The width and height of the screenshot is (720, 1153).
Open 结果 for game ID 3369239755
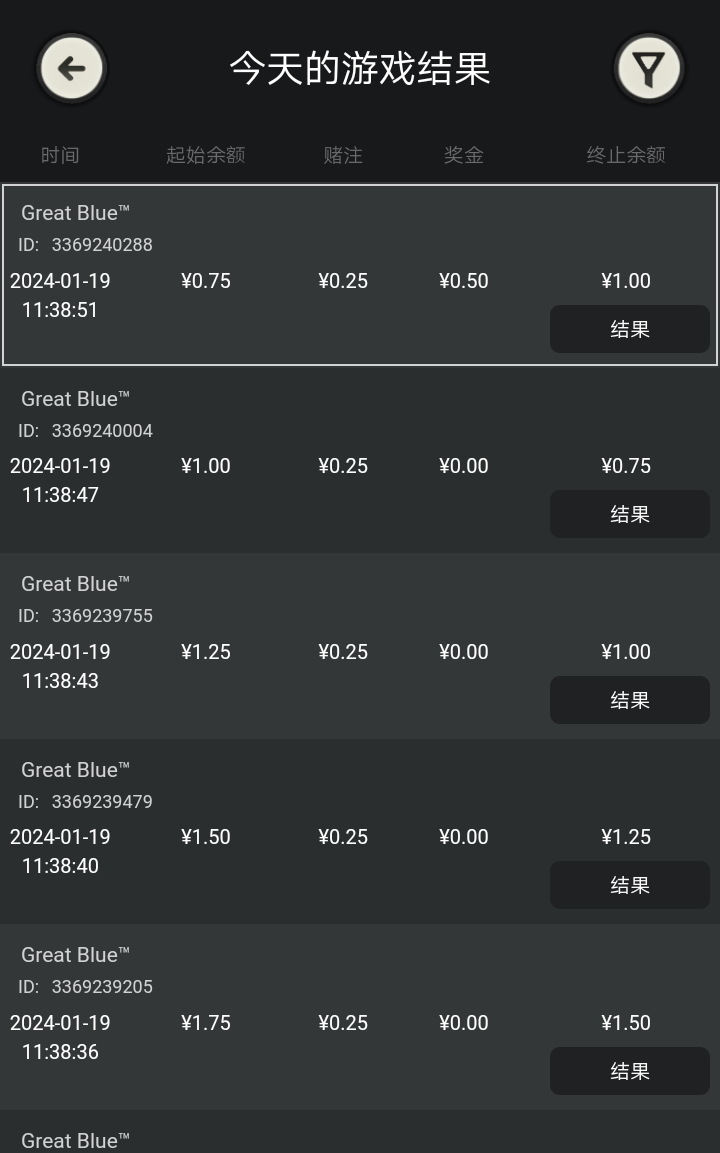(630, 700)
